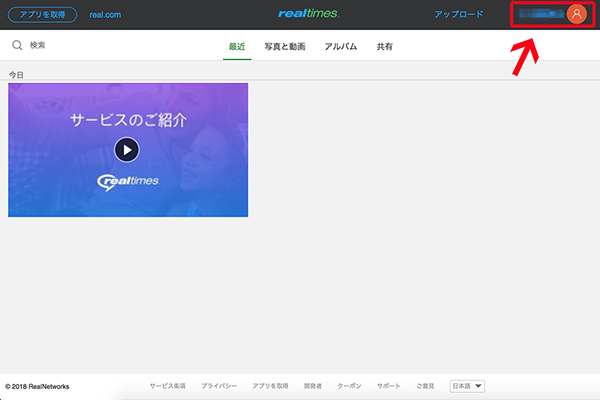Image resolution: width=600 pixels, height=400 pixels.
Task: Open the クーポン footer link
Action: [349, 386]
